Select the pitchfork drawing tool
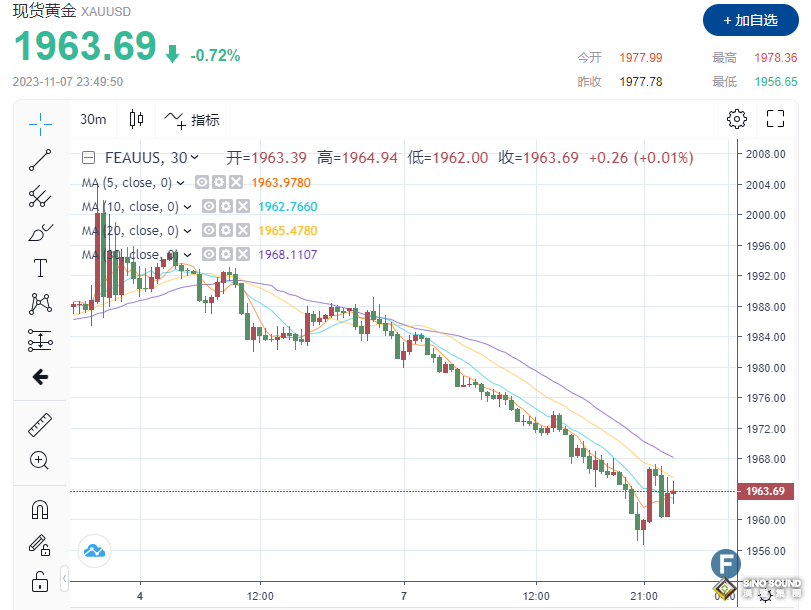The width and height of the screenshot is (811, 610). click(x=40, y=196)
